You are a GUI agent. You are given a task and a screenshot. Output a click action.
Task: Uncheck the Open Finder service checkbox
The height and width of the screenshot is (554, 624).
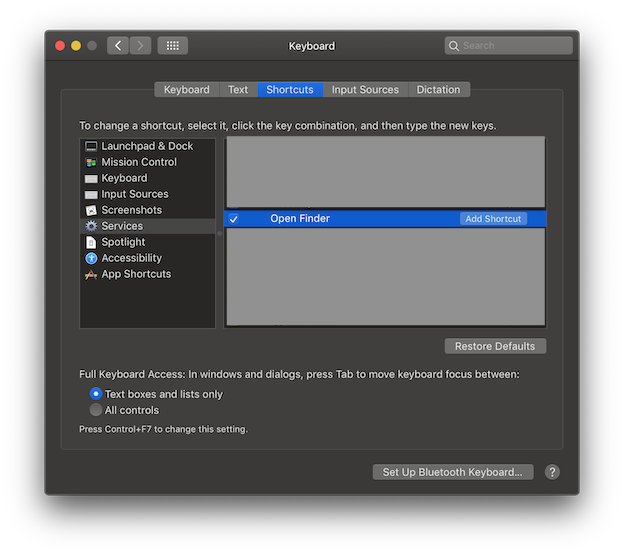(234, 219)
